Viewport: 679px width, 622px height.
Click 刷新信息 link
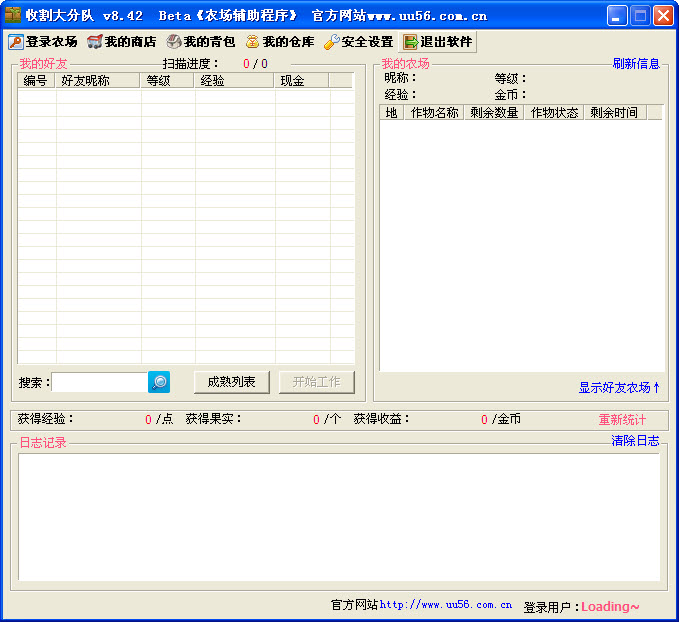tap(636, 64)
